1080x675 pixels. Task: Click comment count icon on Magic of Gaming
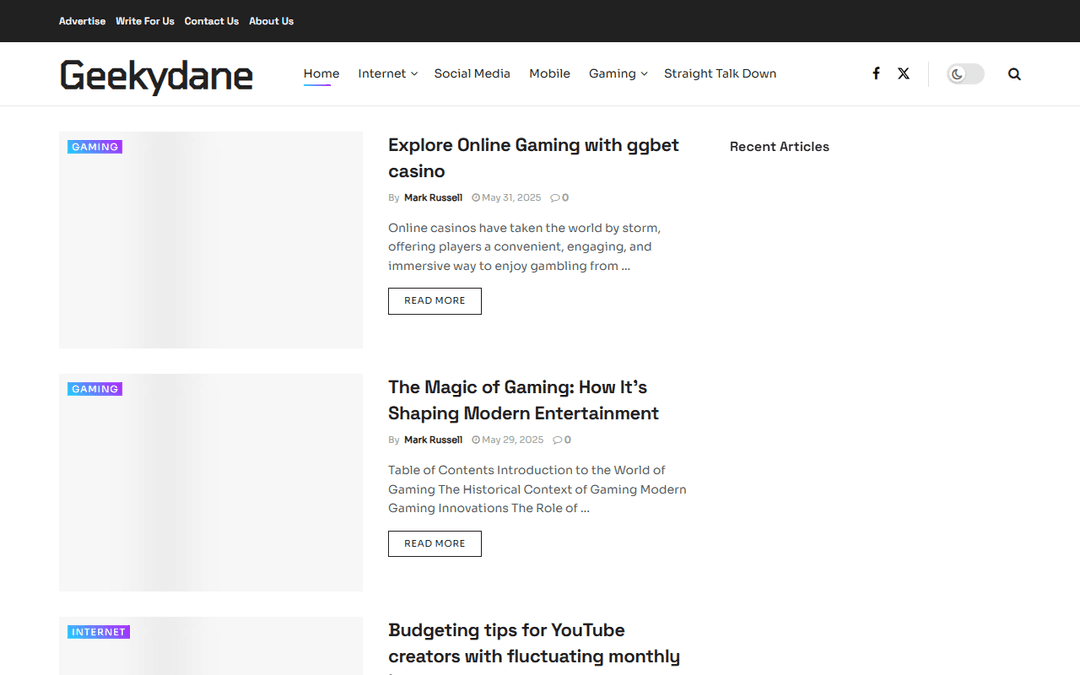pos(561,440)
